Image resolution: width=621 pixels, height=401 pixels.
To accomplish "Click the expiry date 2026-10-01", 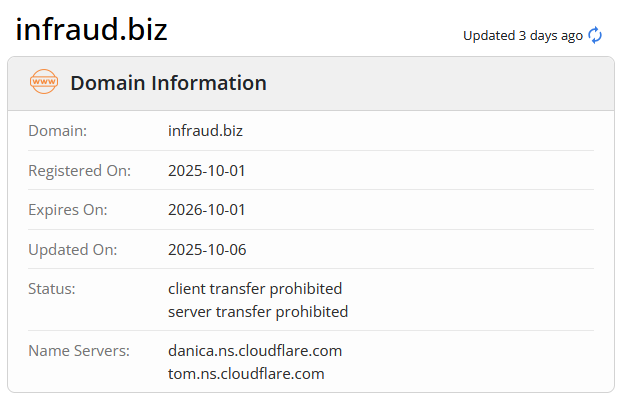I will pyautogui.click(x=207, y=210).
